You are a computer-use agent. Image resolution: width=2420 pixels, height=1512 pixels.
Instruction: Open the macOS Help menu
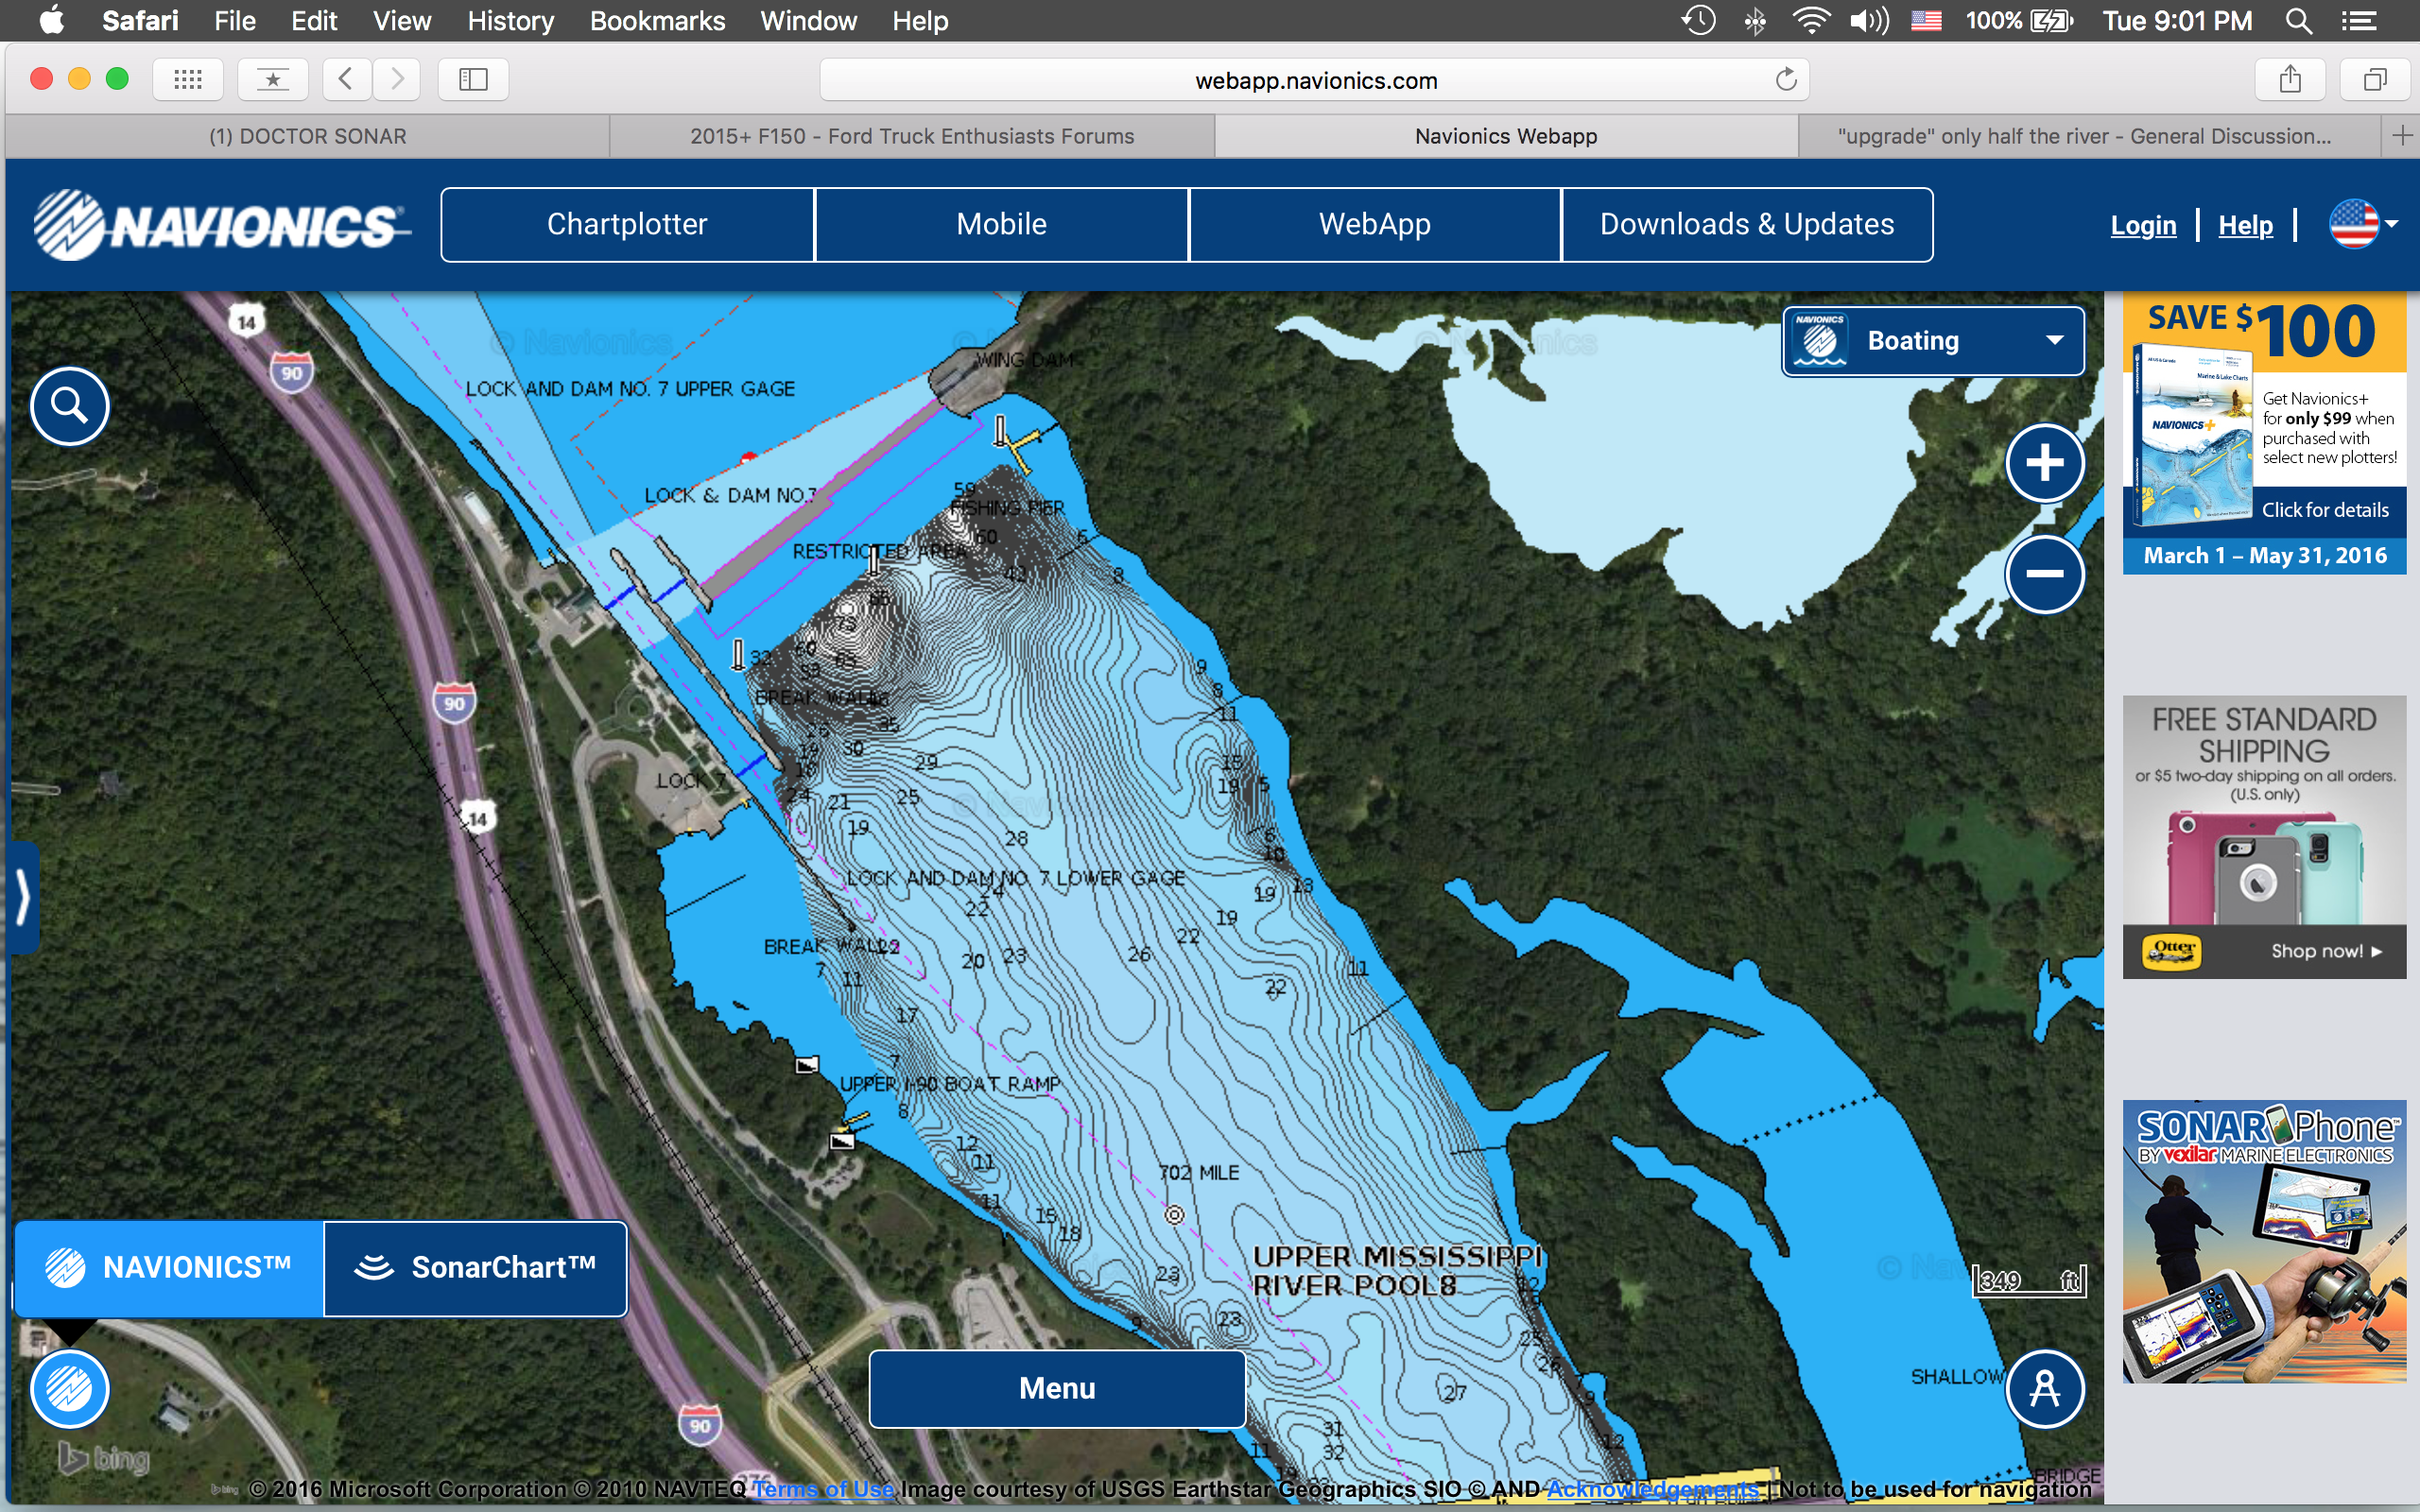(920, 20)
